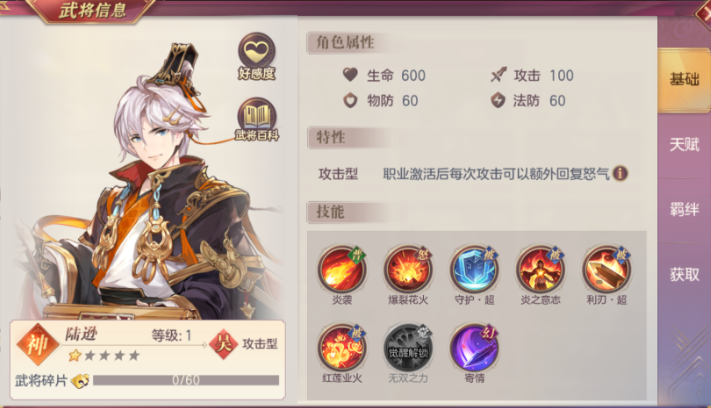Tap the 武将碎片 fragment icon
The width and height of the screenshot is (711, 408).
pos(80,381)
